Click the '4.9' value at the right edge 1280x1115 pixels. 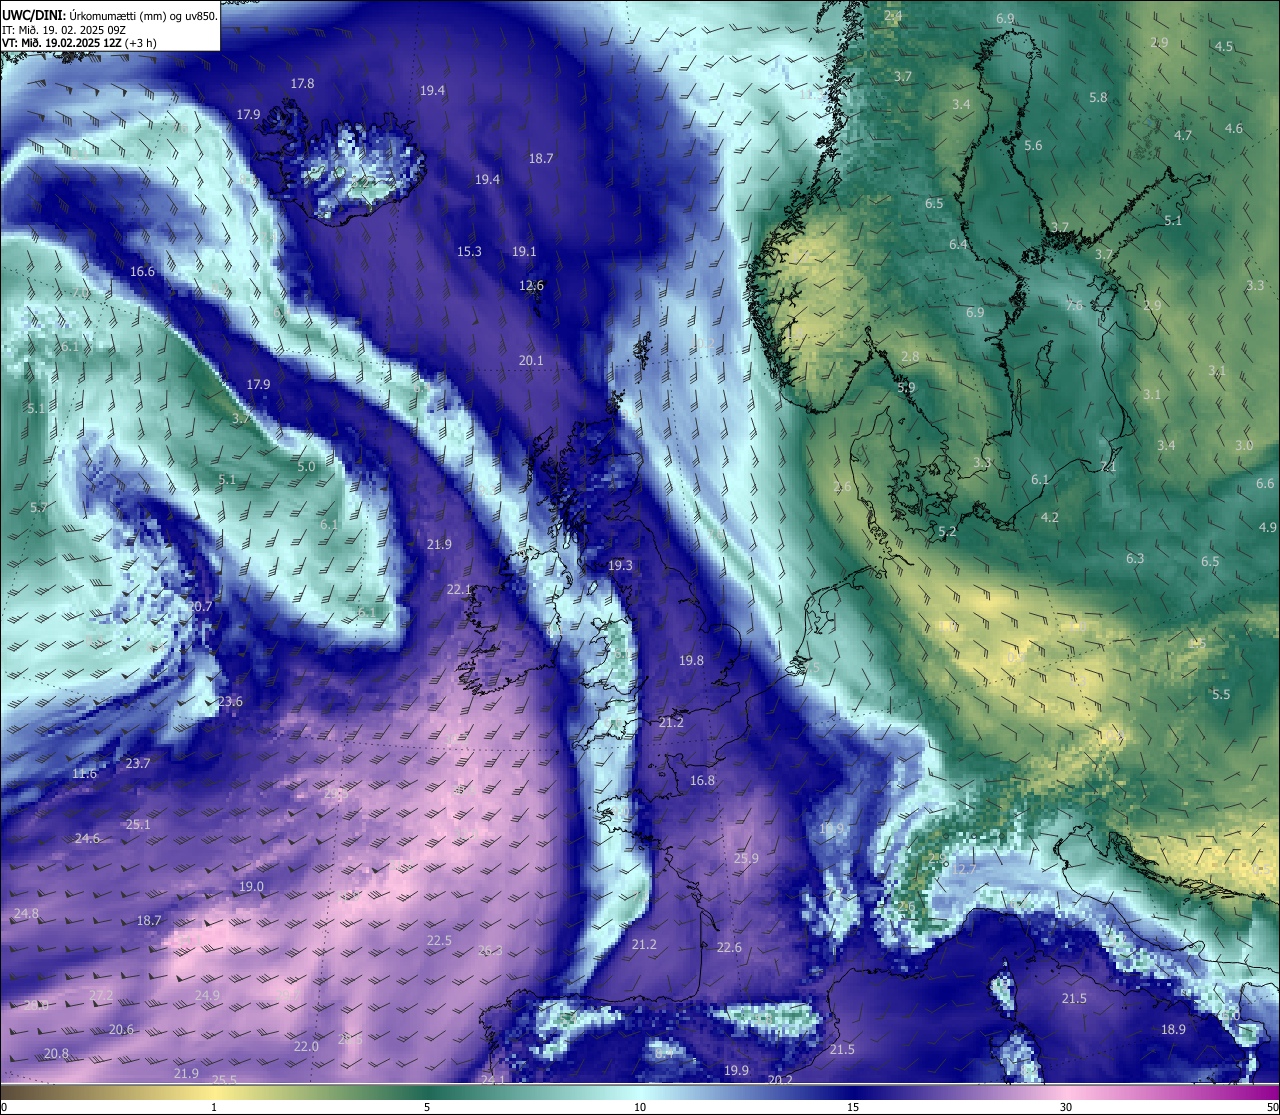(1268, 528)
